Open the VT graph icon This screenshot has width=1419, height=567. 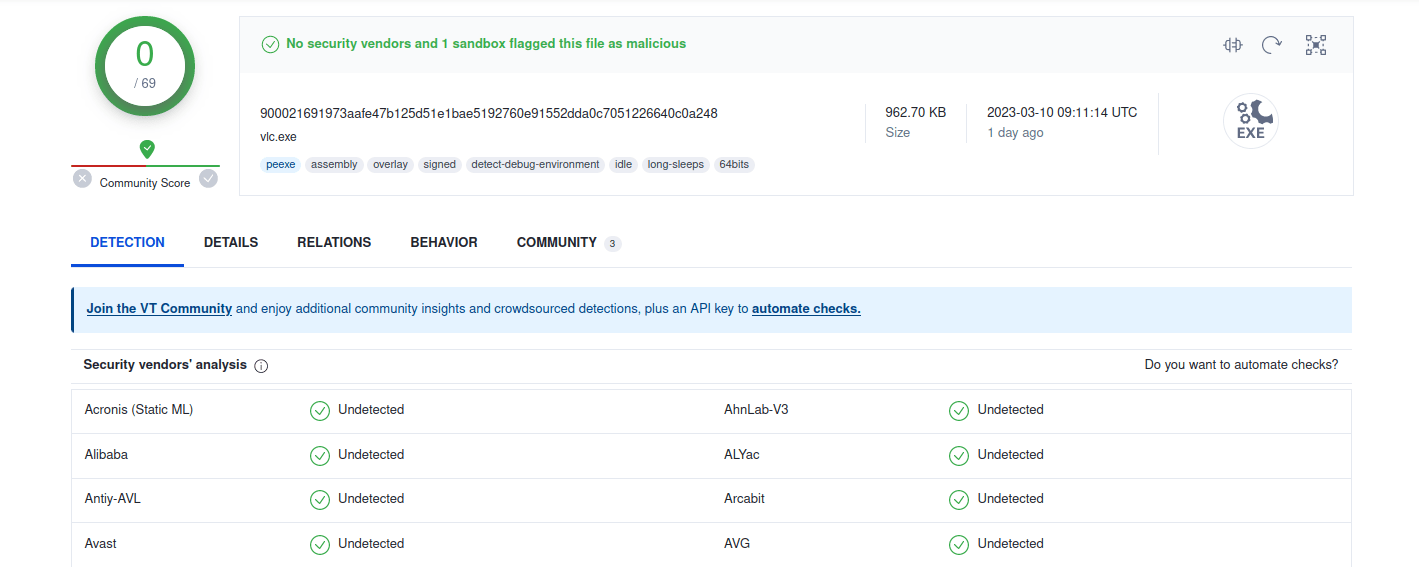coord(1315,45)
